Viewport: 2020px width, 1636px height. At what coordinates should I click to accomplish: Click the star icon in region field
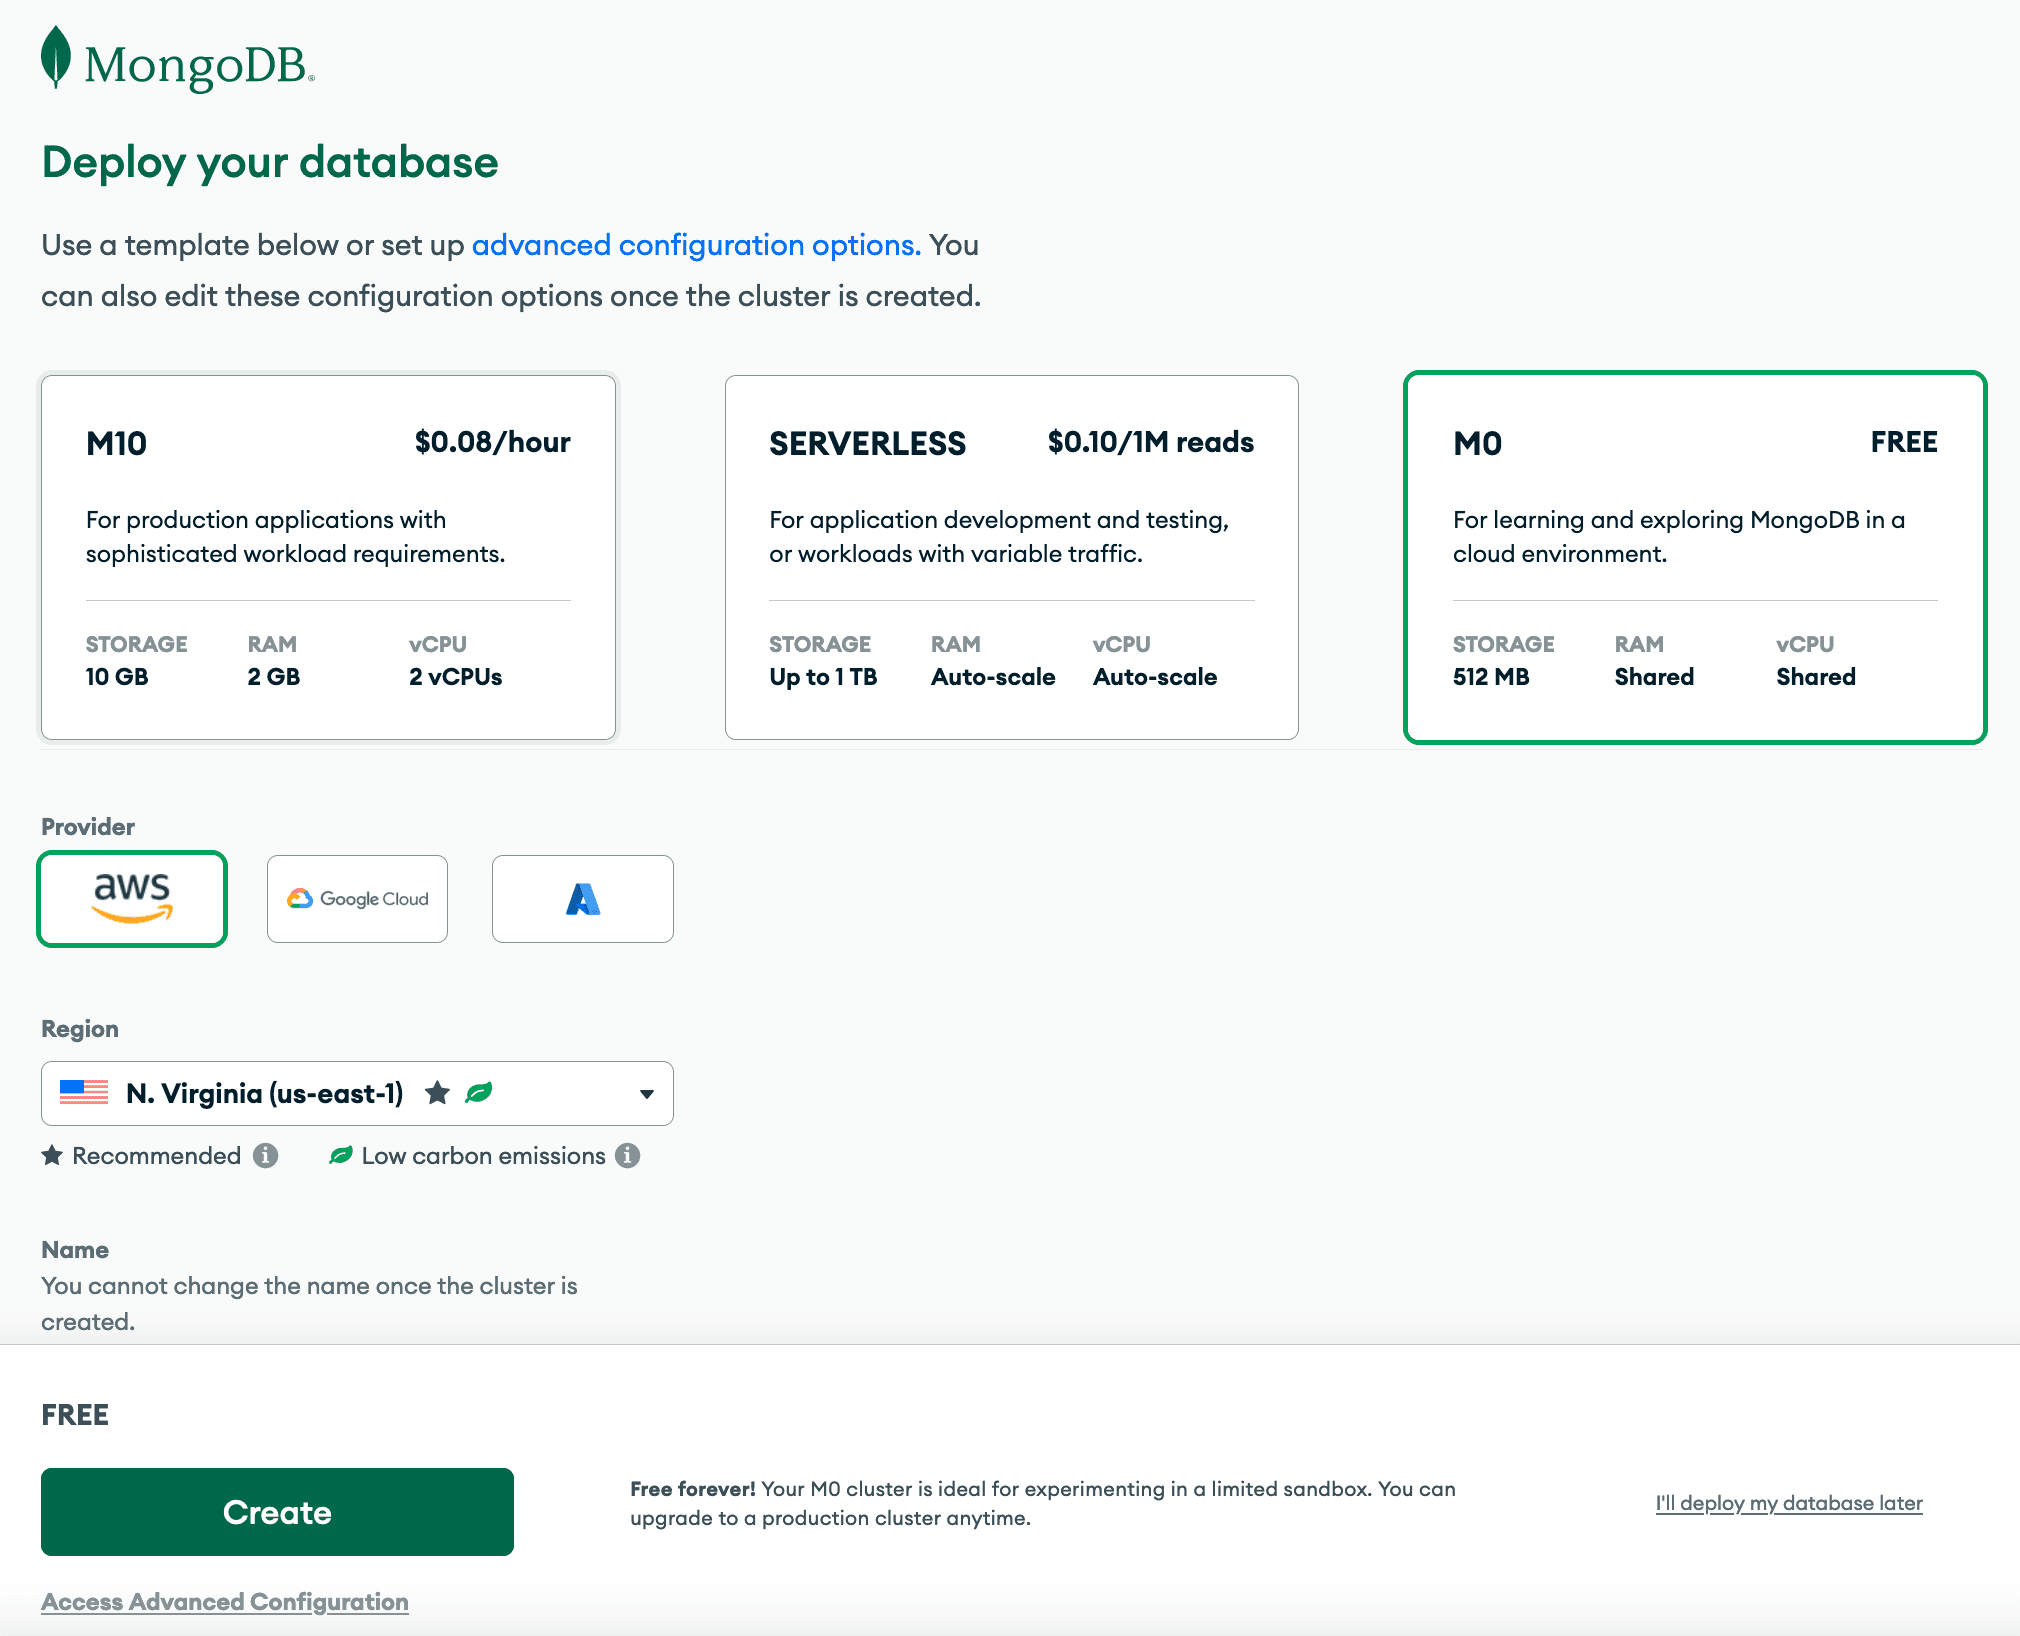(x=437, y=1093)
